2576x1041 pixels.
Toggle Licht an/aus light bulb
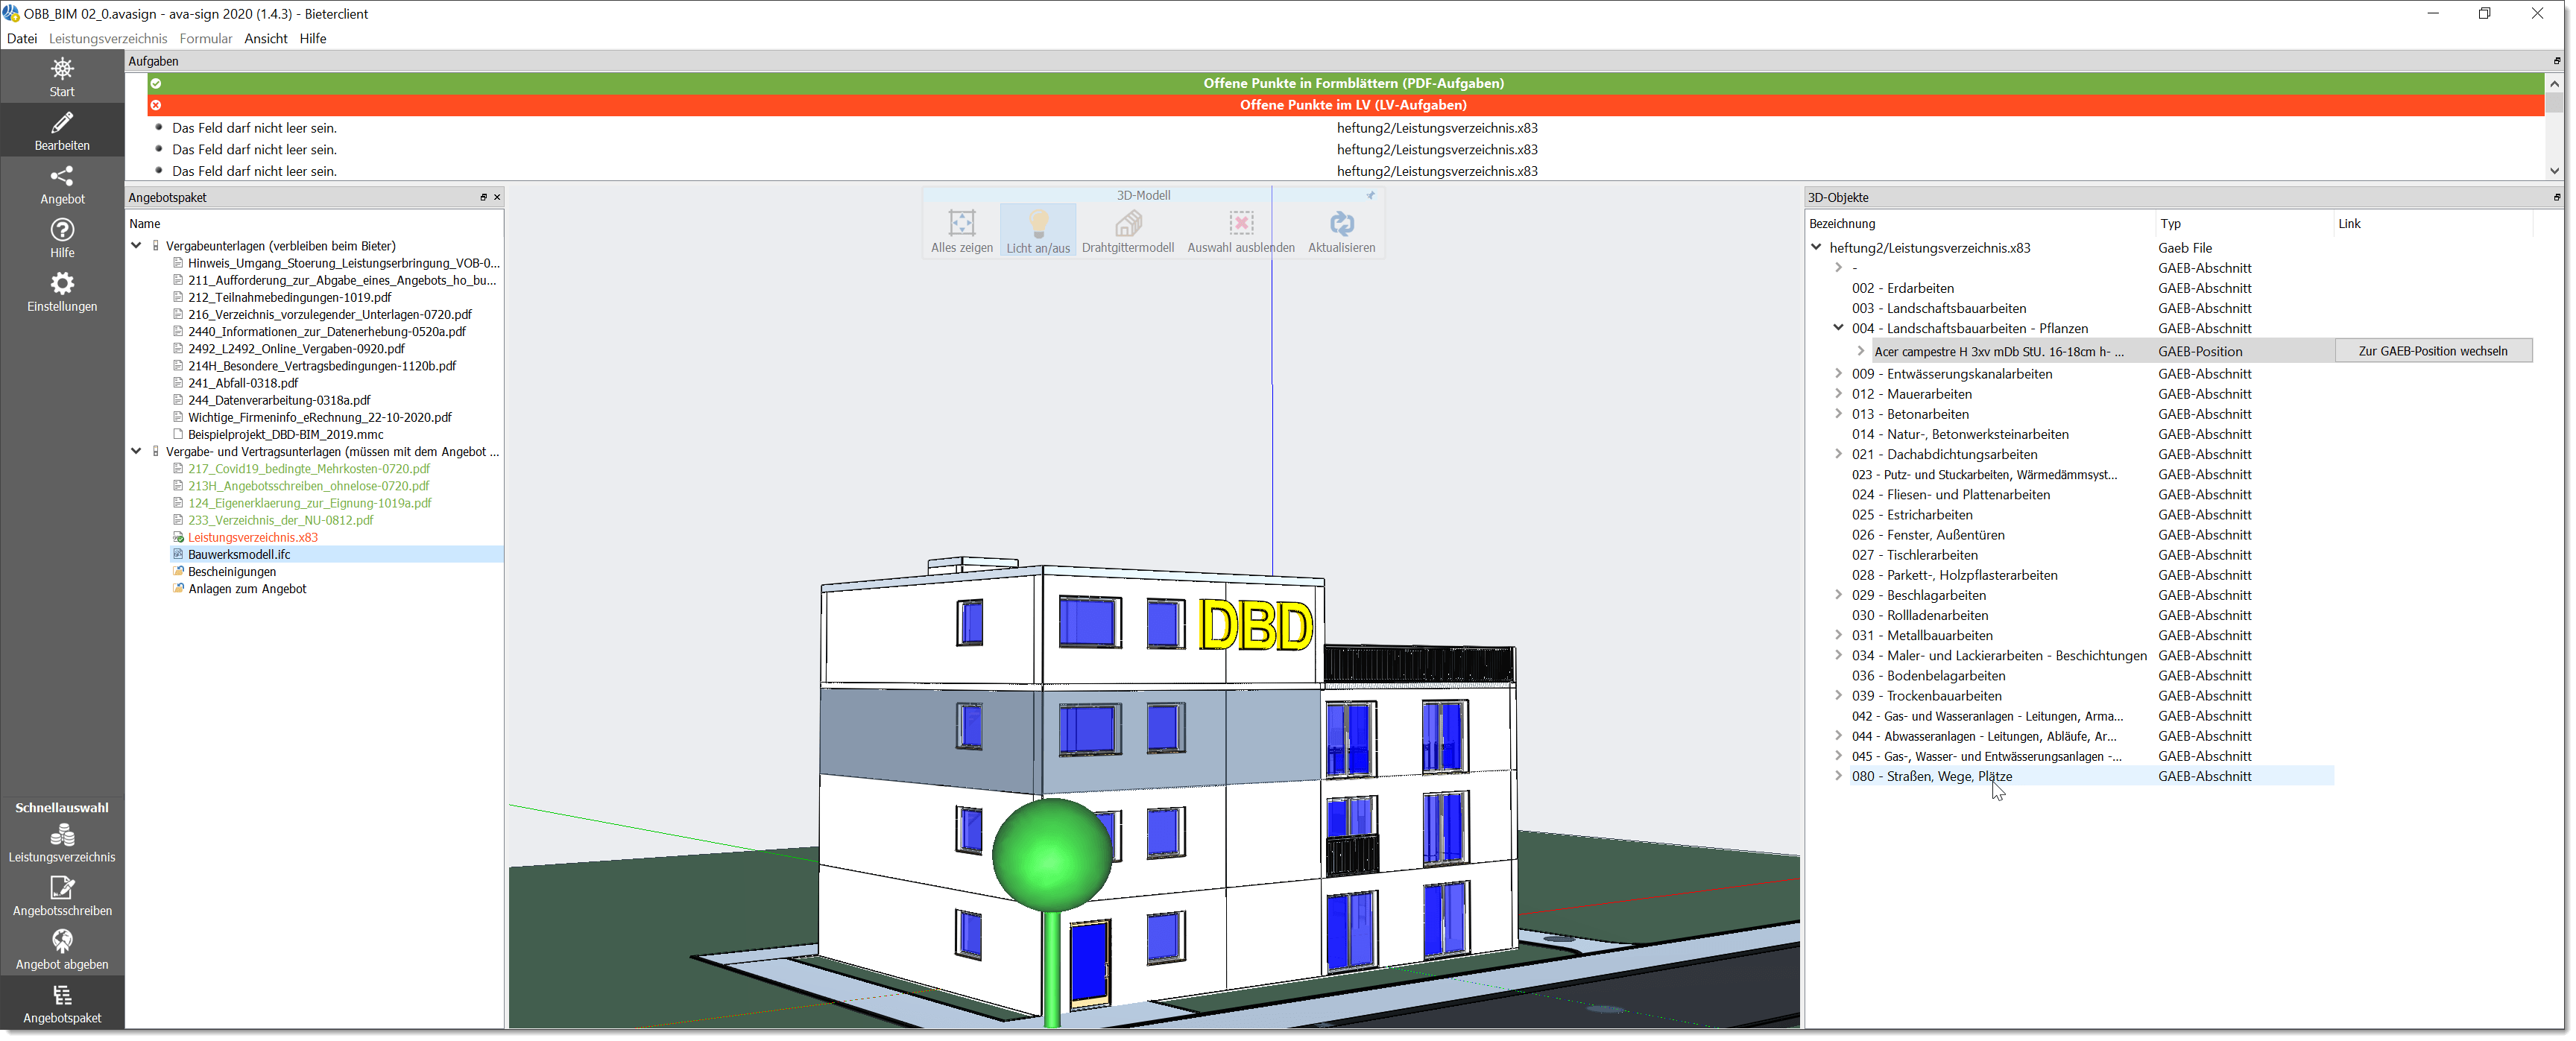pyautogui.click(x=1037, y=231)
